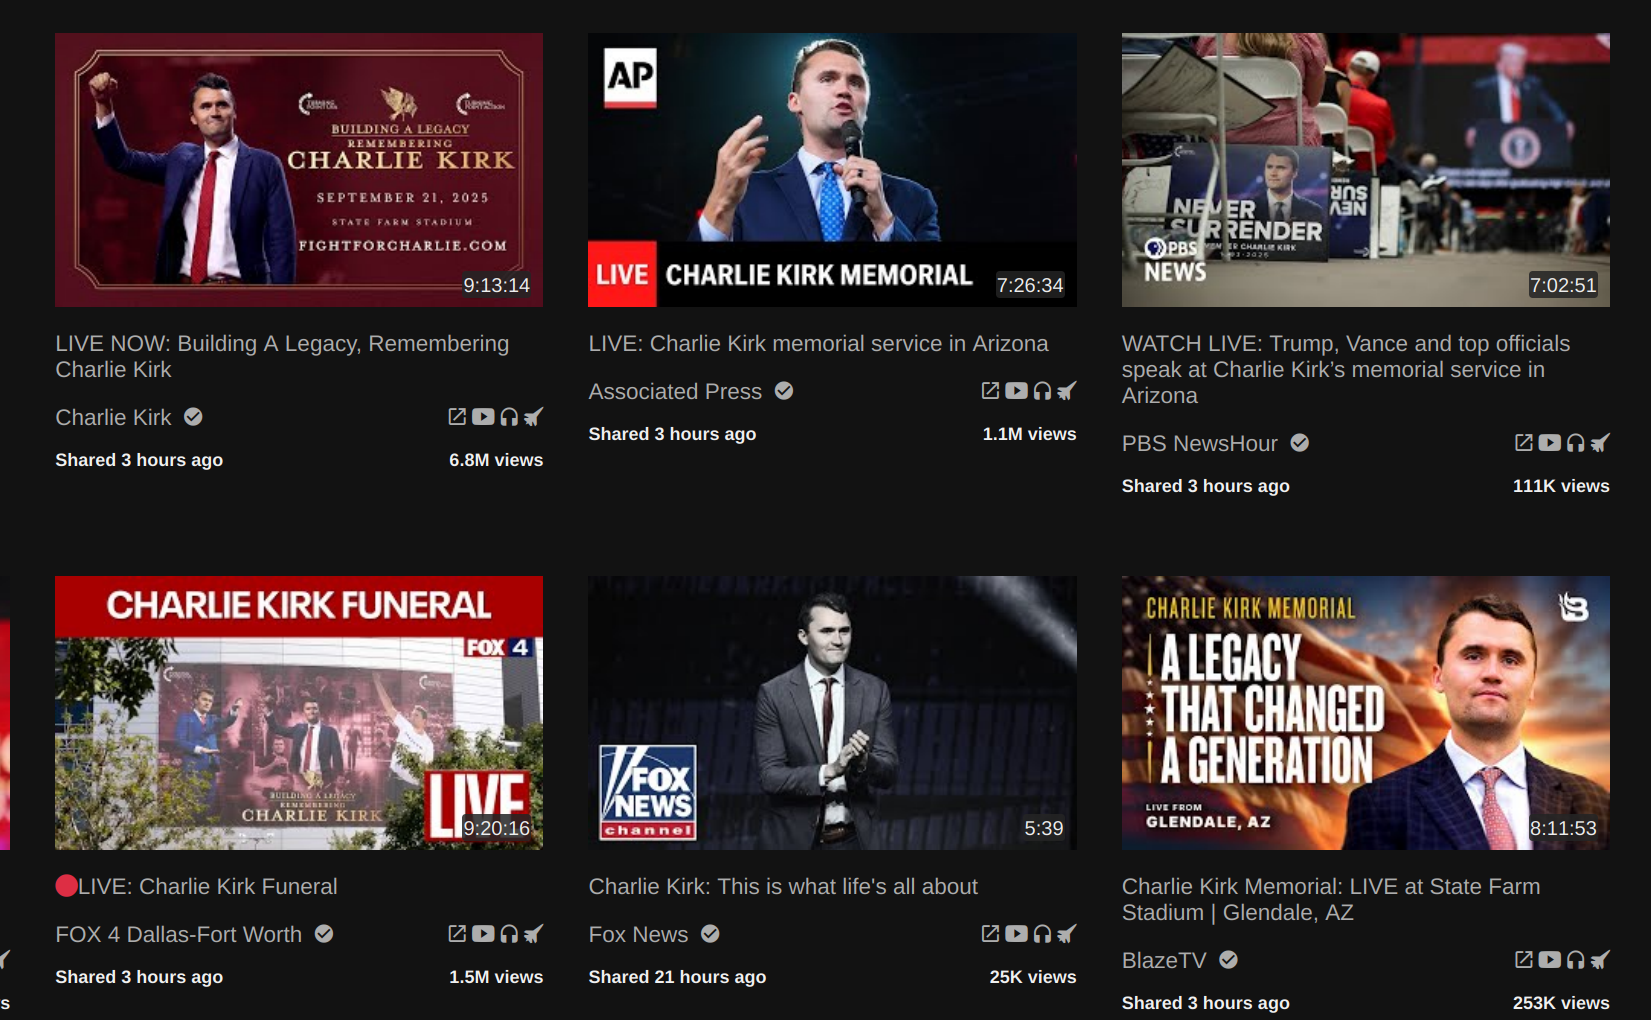Open the 'Charlie Kirk Funeral' FOX 4 thumbnail
1651x1020 pixels.
299,712
